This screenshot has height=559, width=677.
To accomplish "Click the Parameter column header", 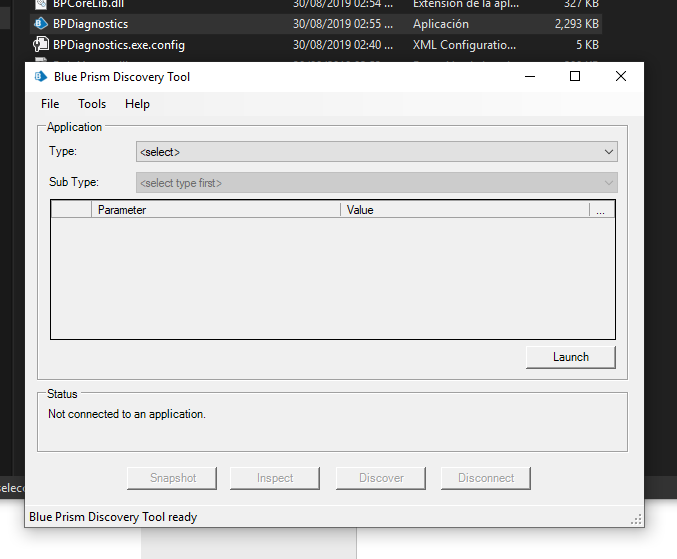I will pyautogui.click(x=216, y=210).
